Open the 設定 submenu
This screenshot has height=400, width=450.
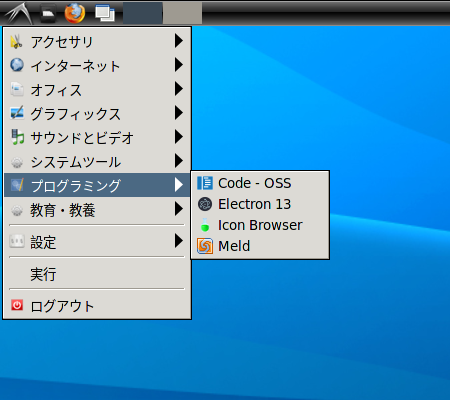coord(97,241)
